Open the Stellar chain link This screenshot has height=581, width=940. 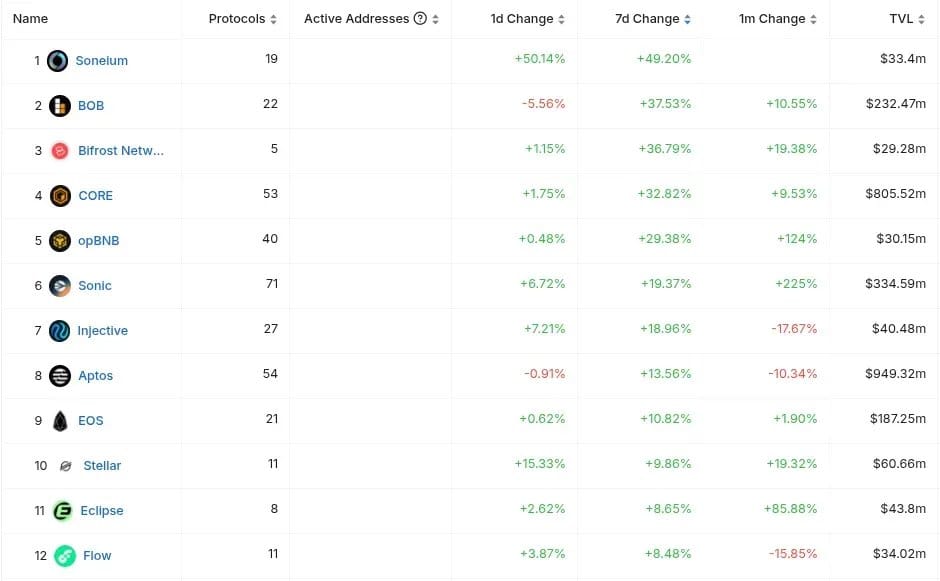pos(102,465)
